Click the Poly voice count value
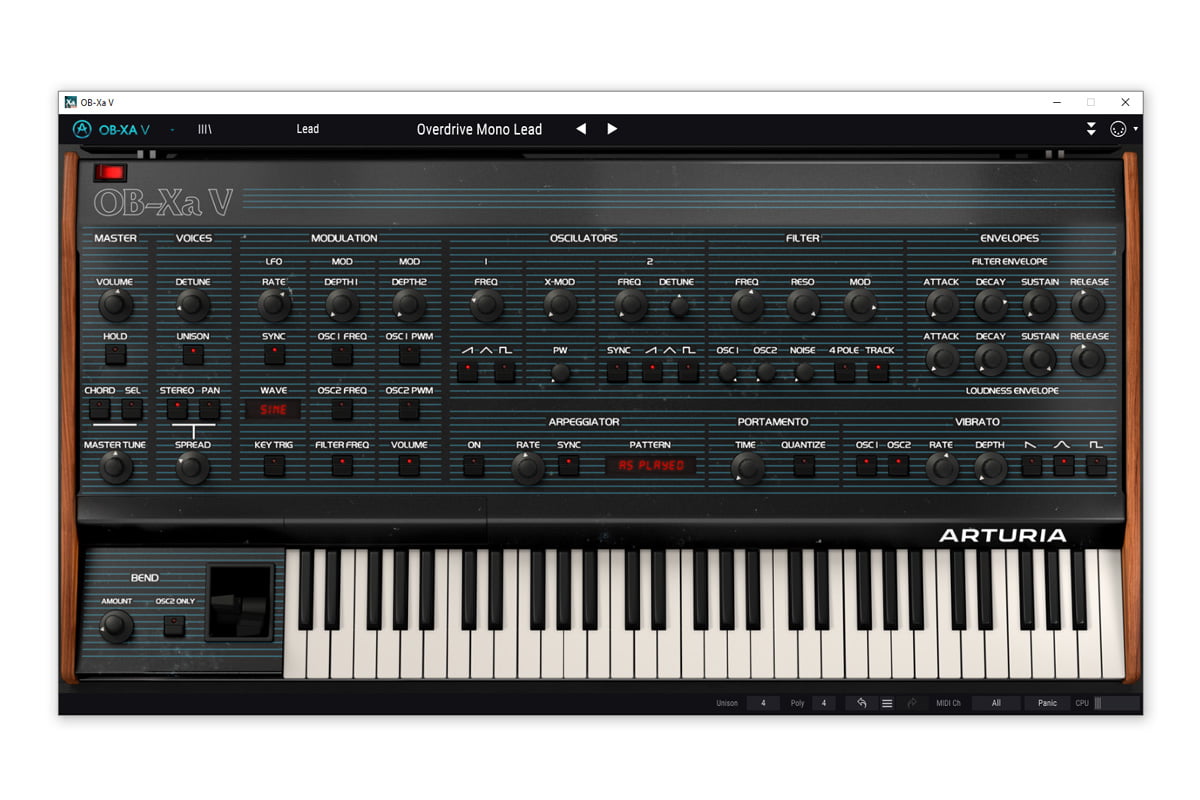Screen dimensions: 1200x800 coord(823,703)
